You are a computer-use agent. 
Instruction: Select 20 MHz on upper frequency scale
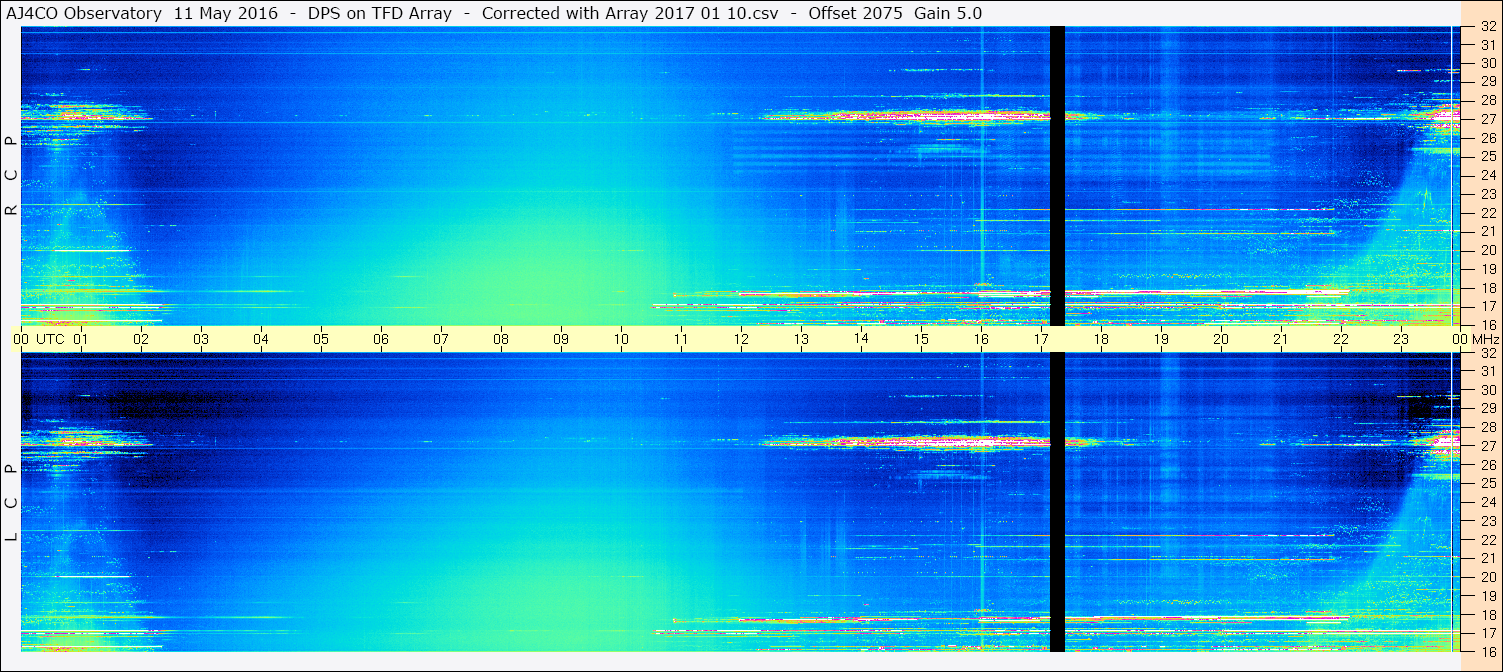1487,250
